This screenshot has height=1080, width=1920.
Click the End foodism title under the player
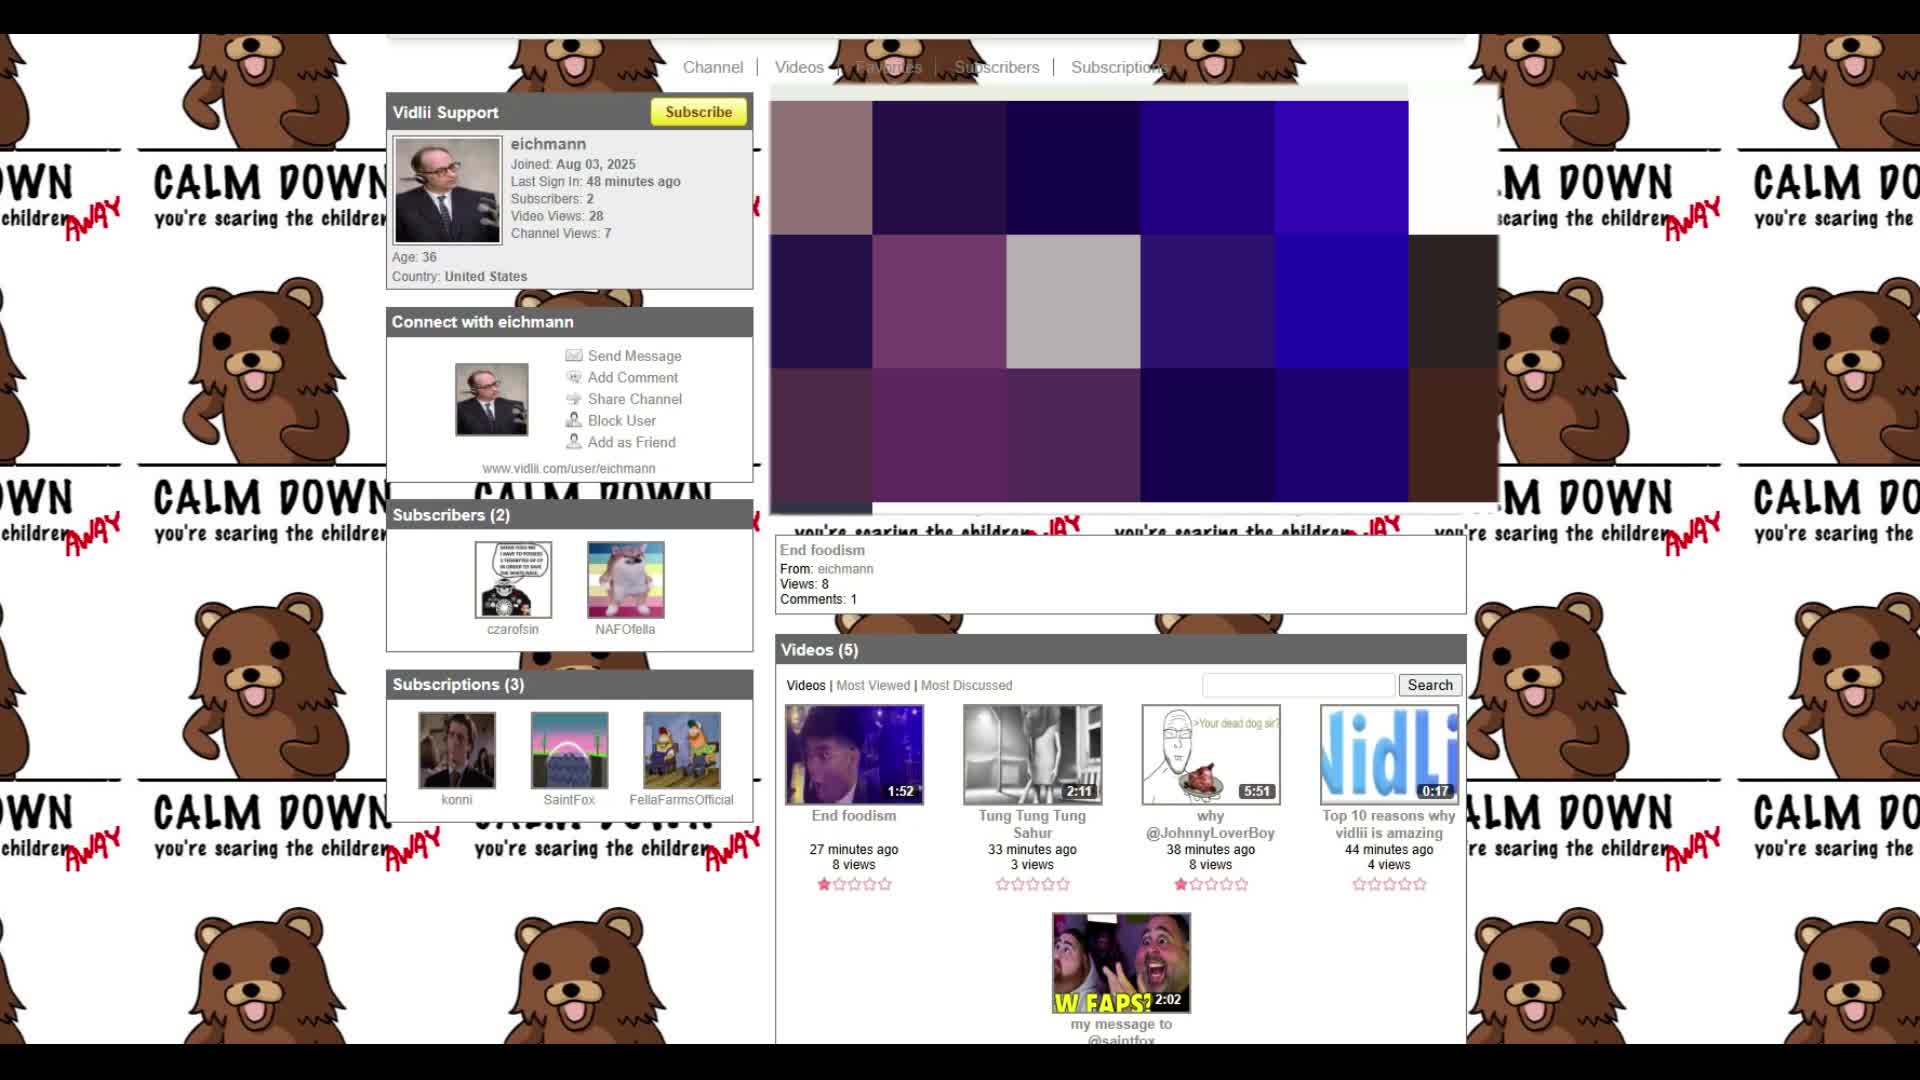822,550
